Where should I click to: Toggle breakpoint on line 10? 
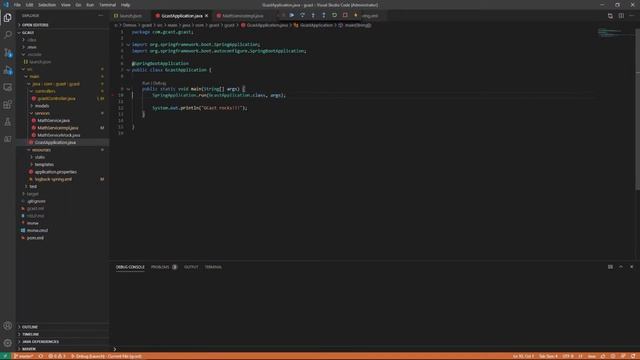[113, 95]
